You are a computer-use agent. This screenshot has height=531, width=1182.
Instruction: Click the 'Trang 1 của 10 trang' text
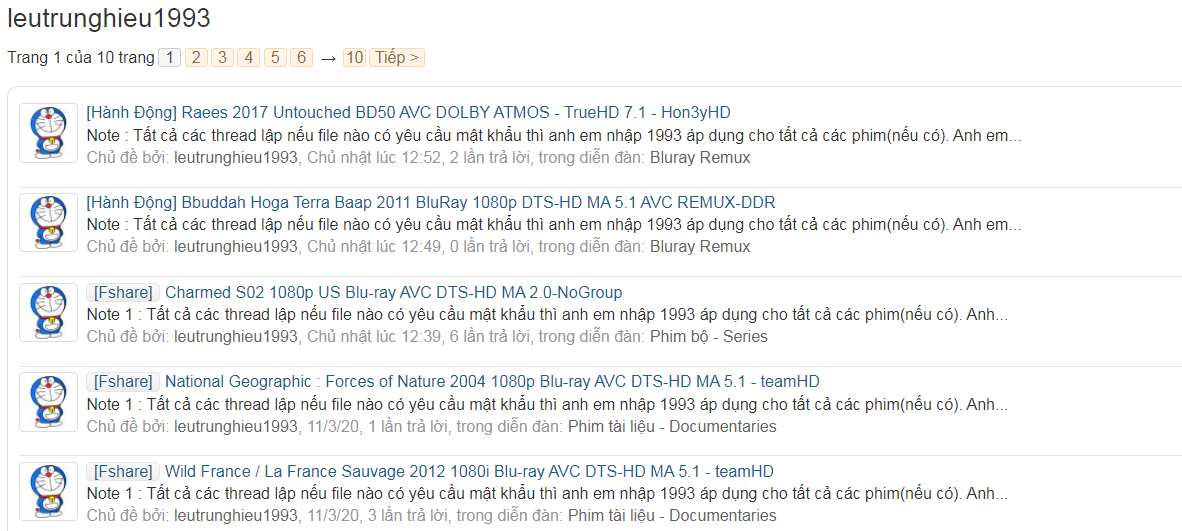[x=81, y=57]
